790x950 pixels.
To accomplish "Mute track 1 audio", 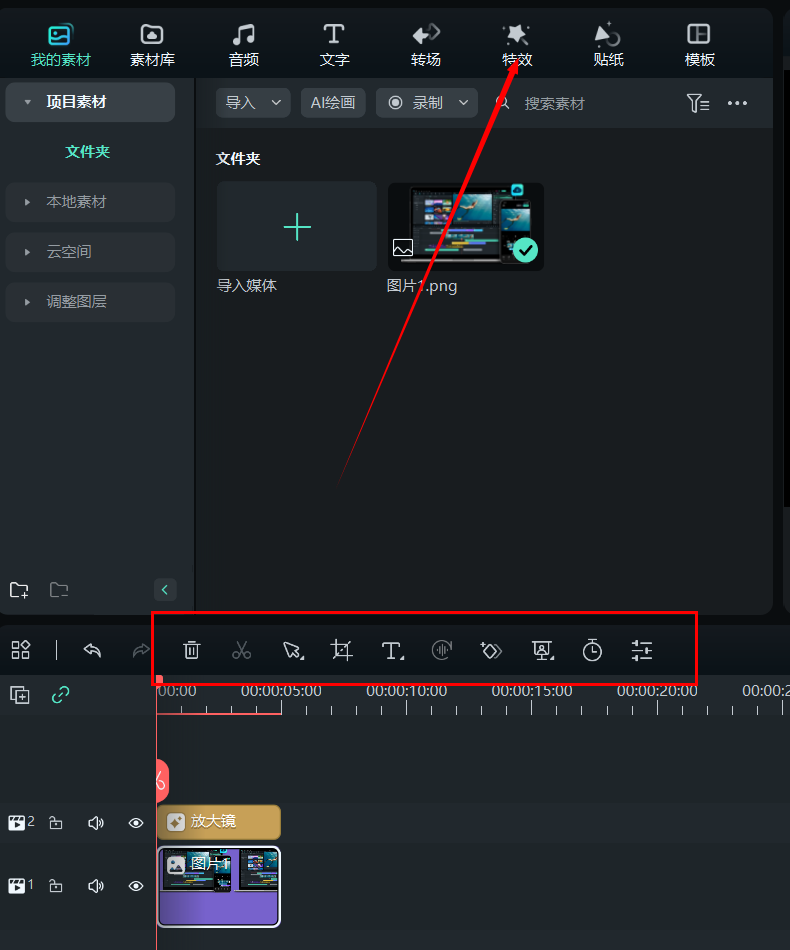I will point(96,886).
